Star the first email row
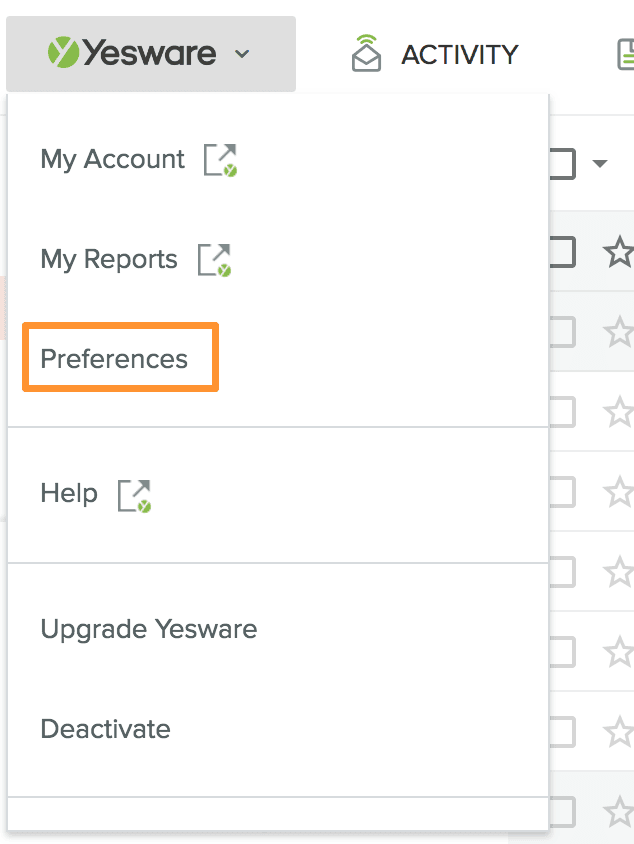634x844 pixels. [x=619, y=253]
